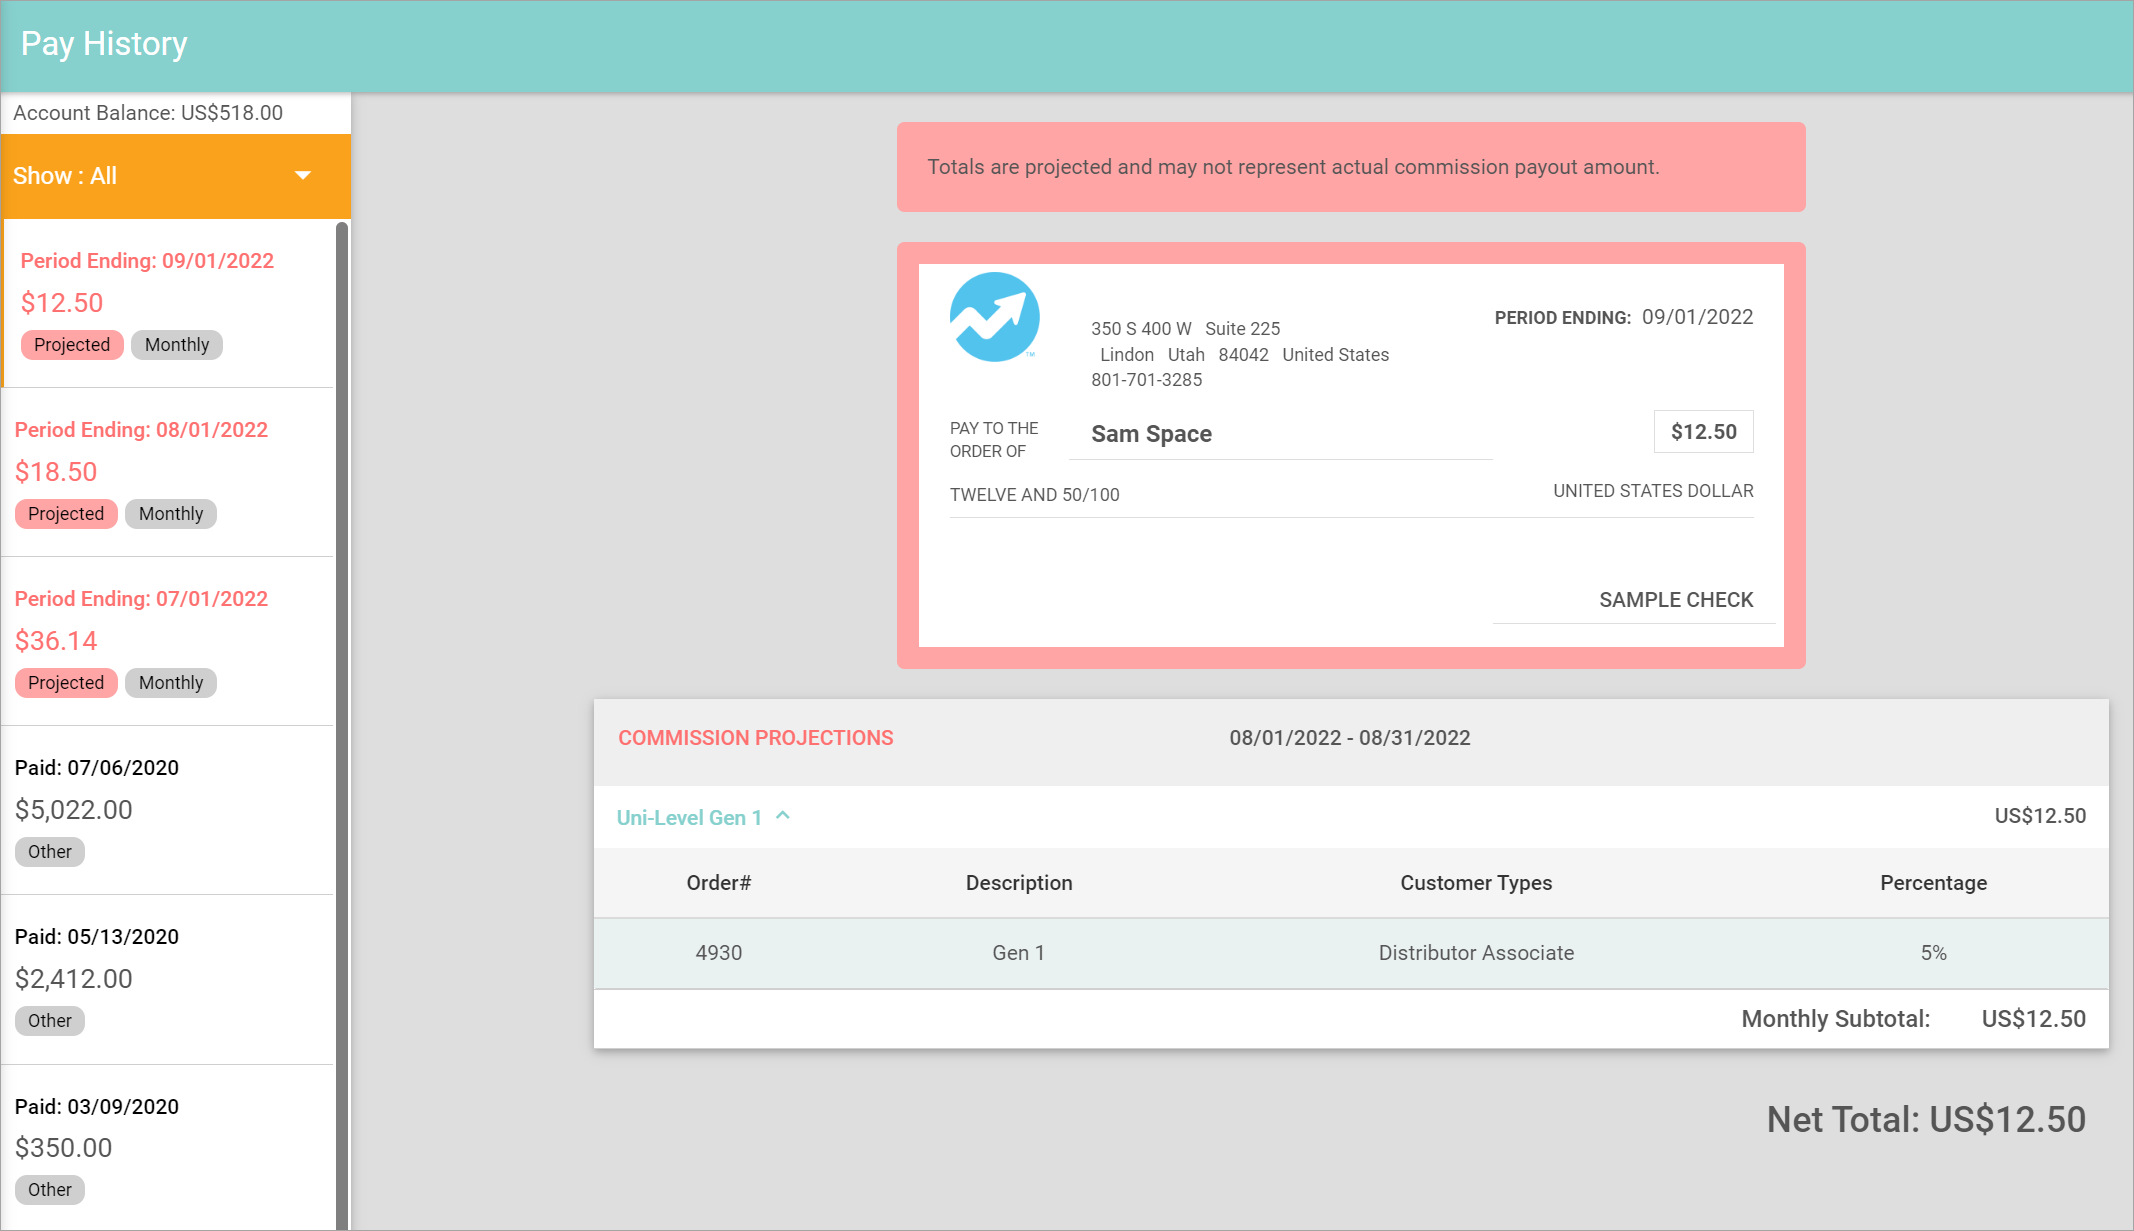This screenshot has height=1231, width=2134.
Task: Click Monthly tag on $18.50 period
Action: tap(171, 514)
